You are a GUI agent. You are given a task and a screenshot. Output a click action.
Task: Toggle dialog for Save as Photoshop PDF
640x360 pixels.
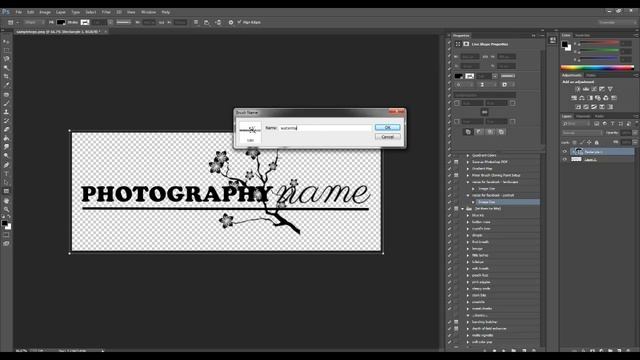click(456, 162)
